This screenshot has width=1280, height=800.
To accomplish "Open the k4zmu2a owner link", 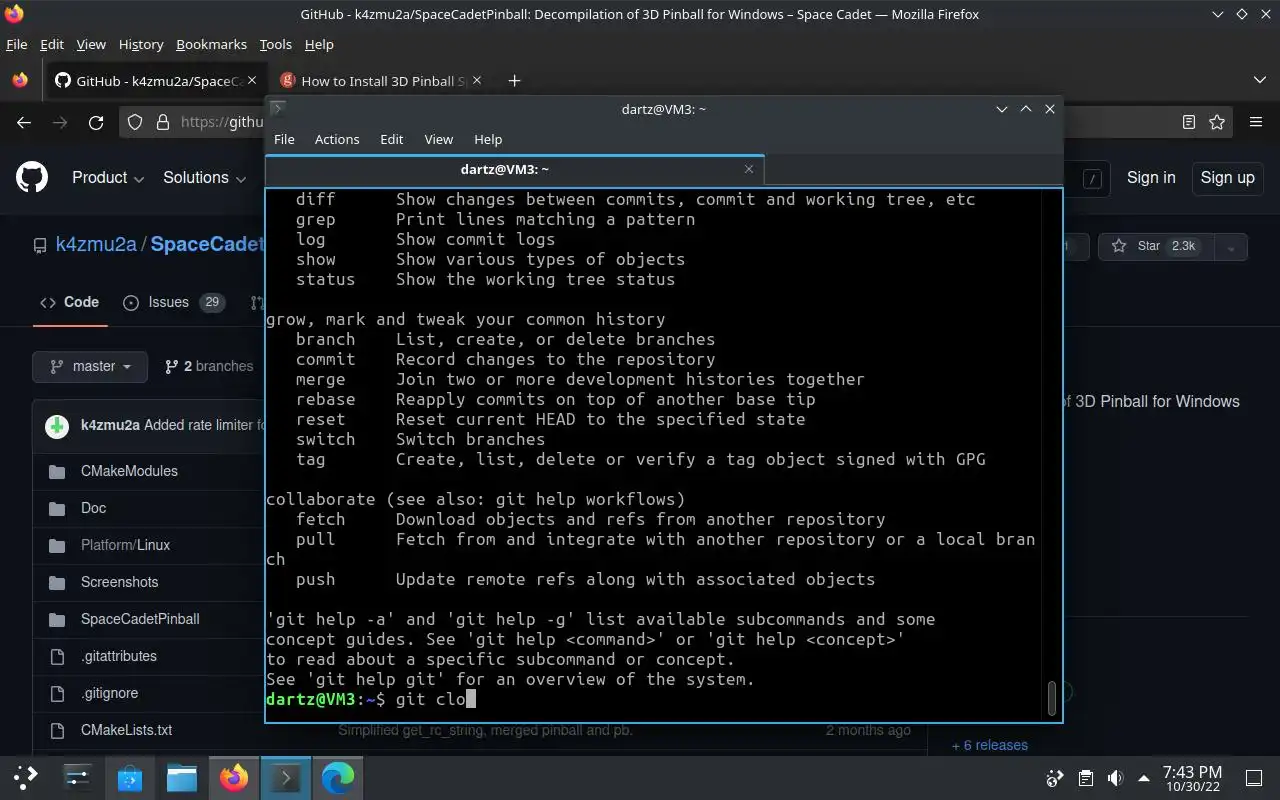I will click(96, 245).
